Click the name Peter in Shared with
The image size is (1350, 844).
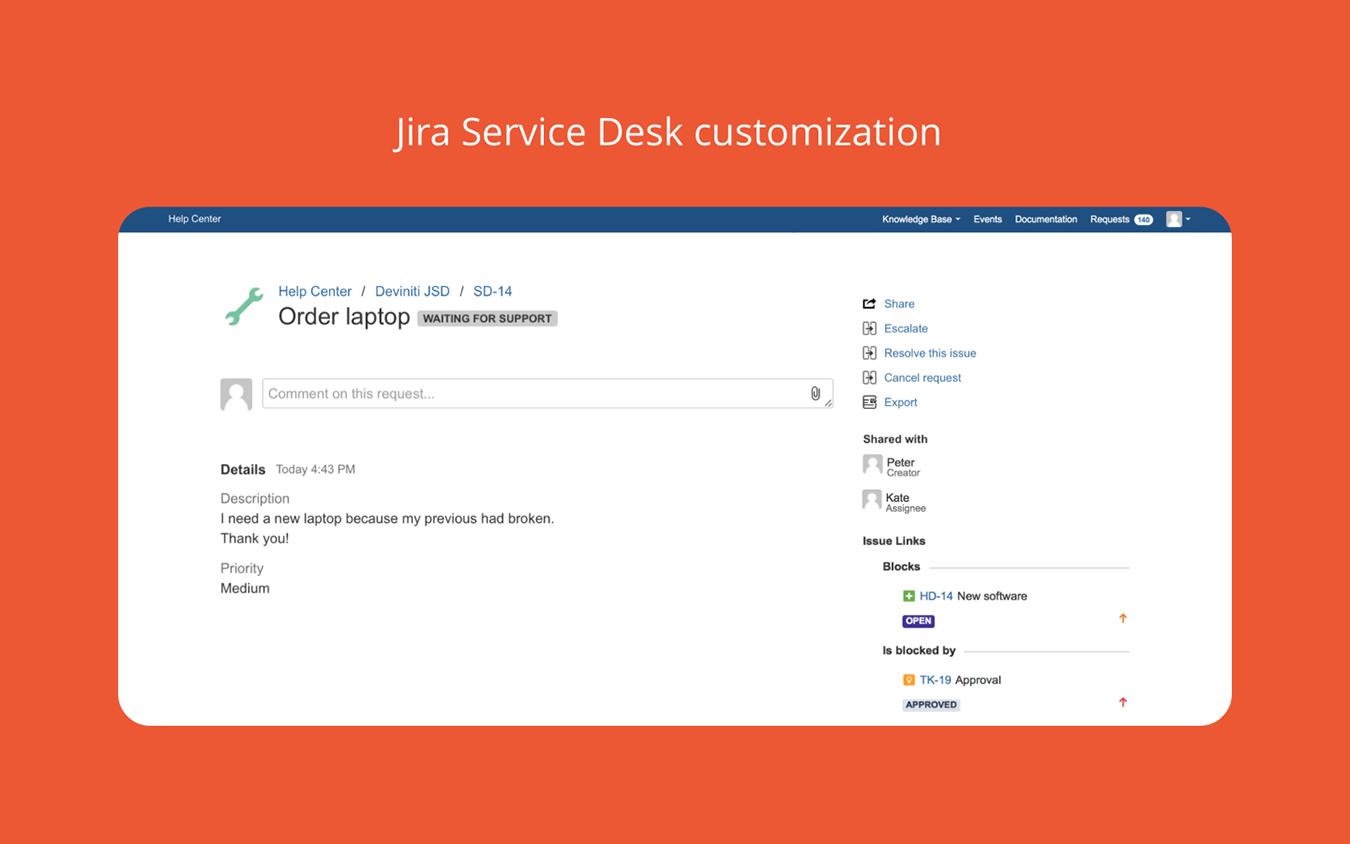[x=900, y=462]
